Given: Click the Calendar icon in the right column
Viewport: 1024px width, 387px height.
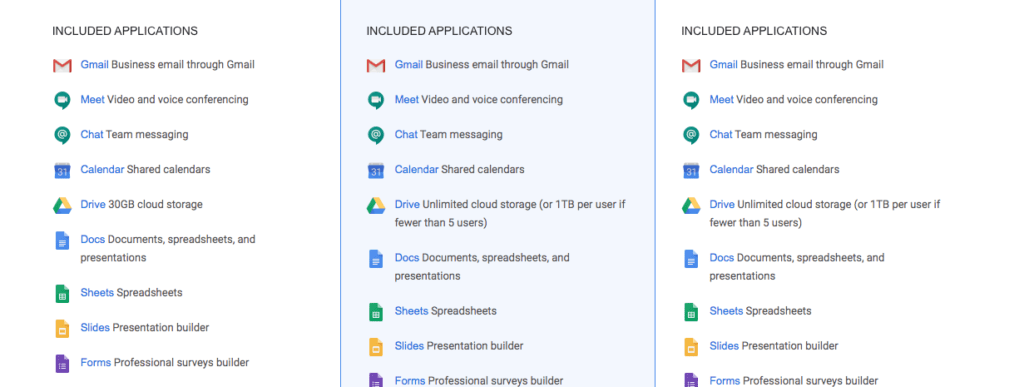Looking at the screenshot, I should (691, 170).
